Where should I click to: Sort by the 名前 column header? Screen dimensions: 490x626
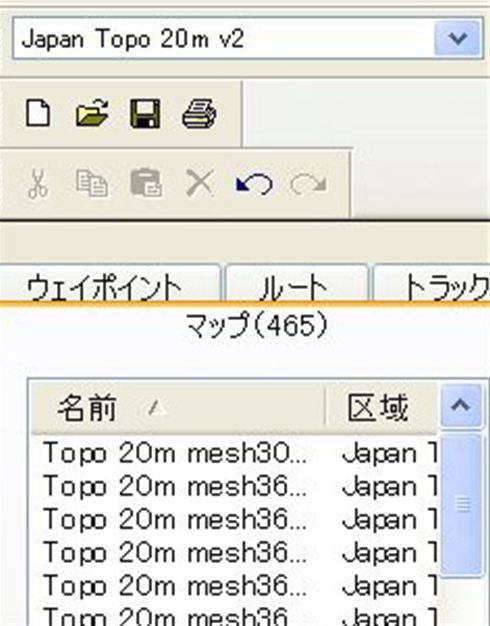coord(178,407)
